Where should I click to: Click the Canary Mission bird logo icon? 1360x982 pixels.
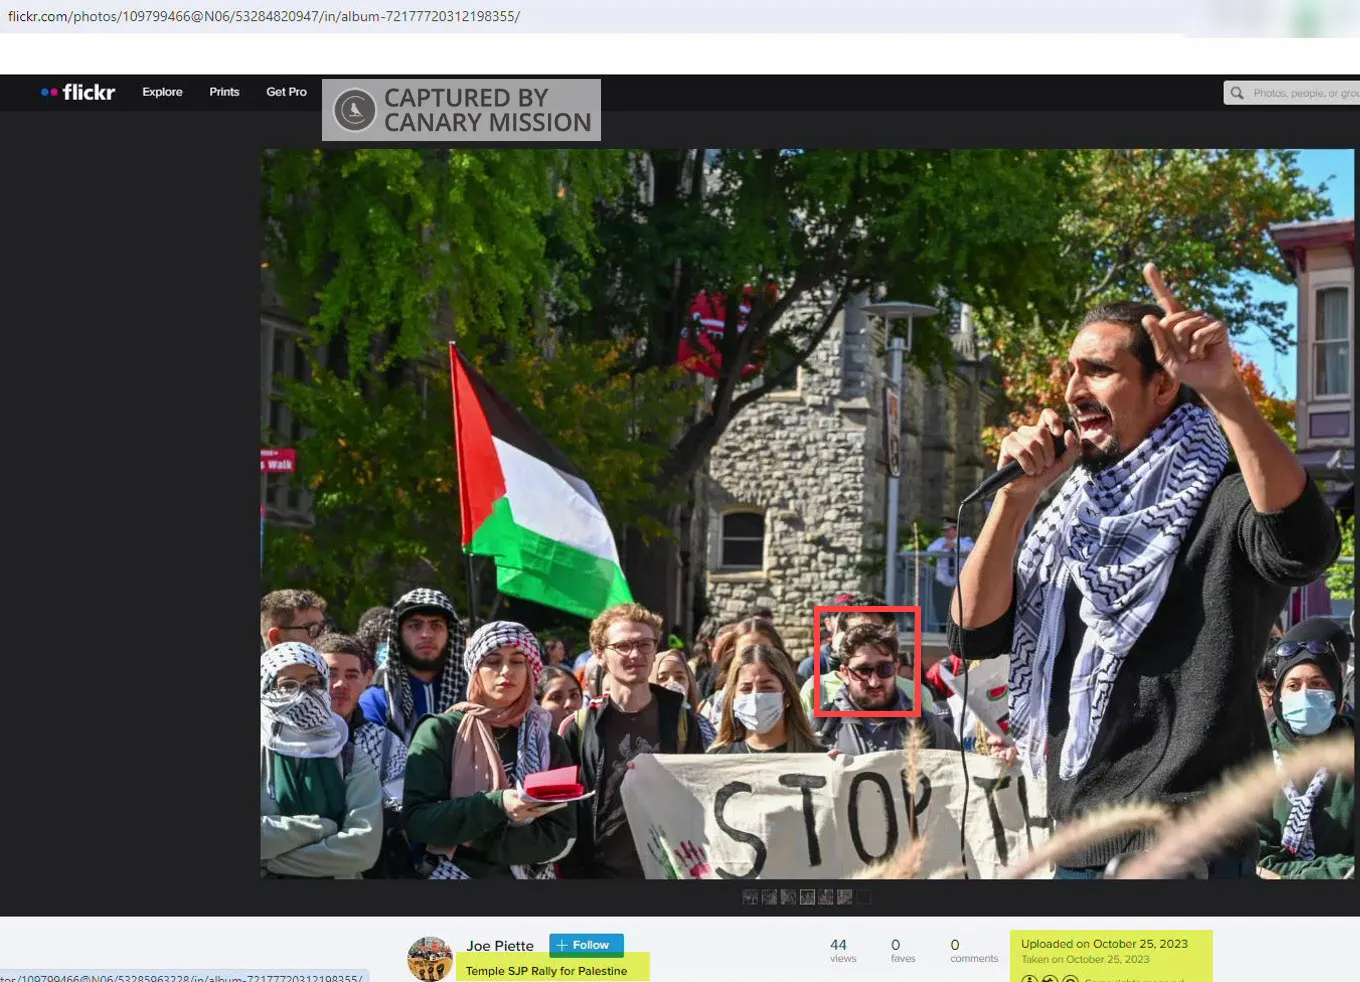354,110
